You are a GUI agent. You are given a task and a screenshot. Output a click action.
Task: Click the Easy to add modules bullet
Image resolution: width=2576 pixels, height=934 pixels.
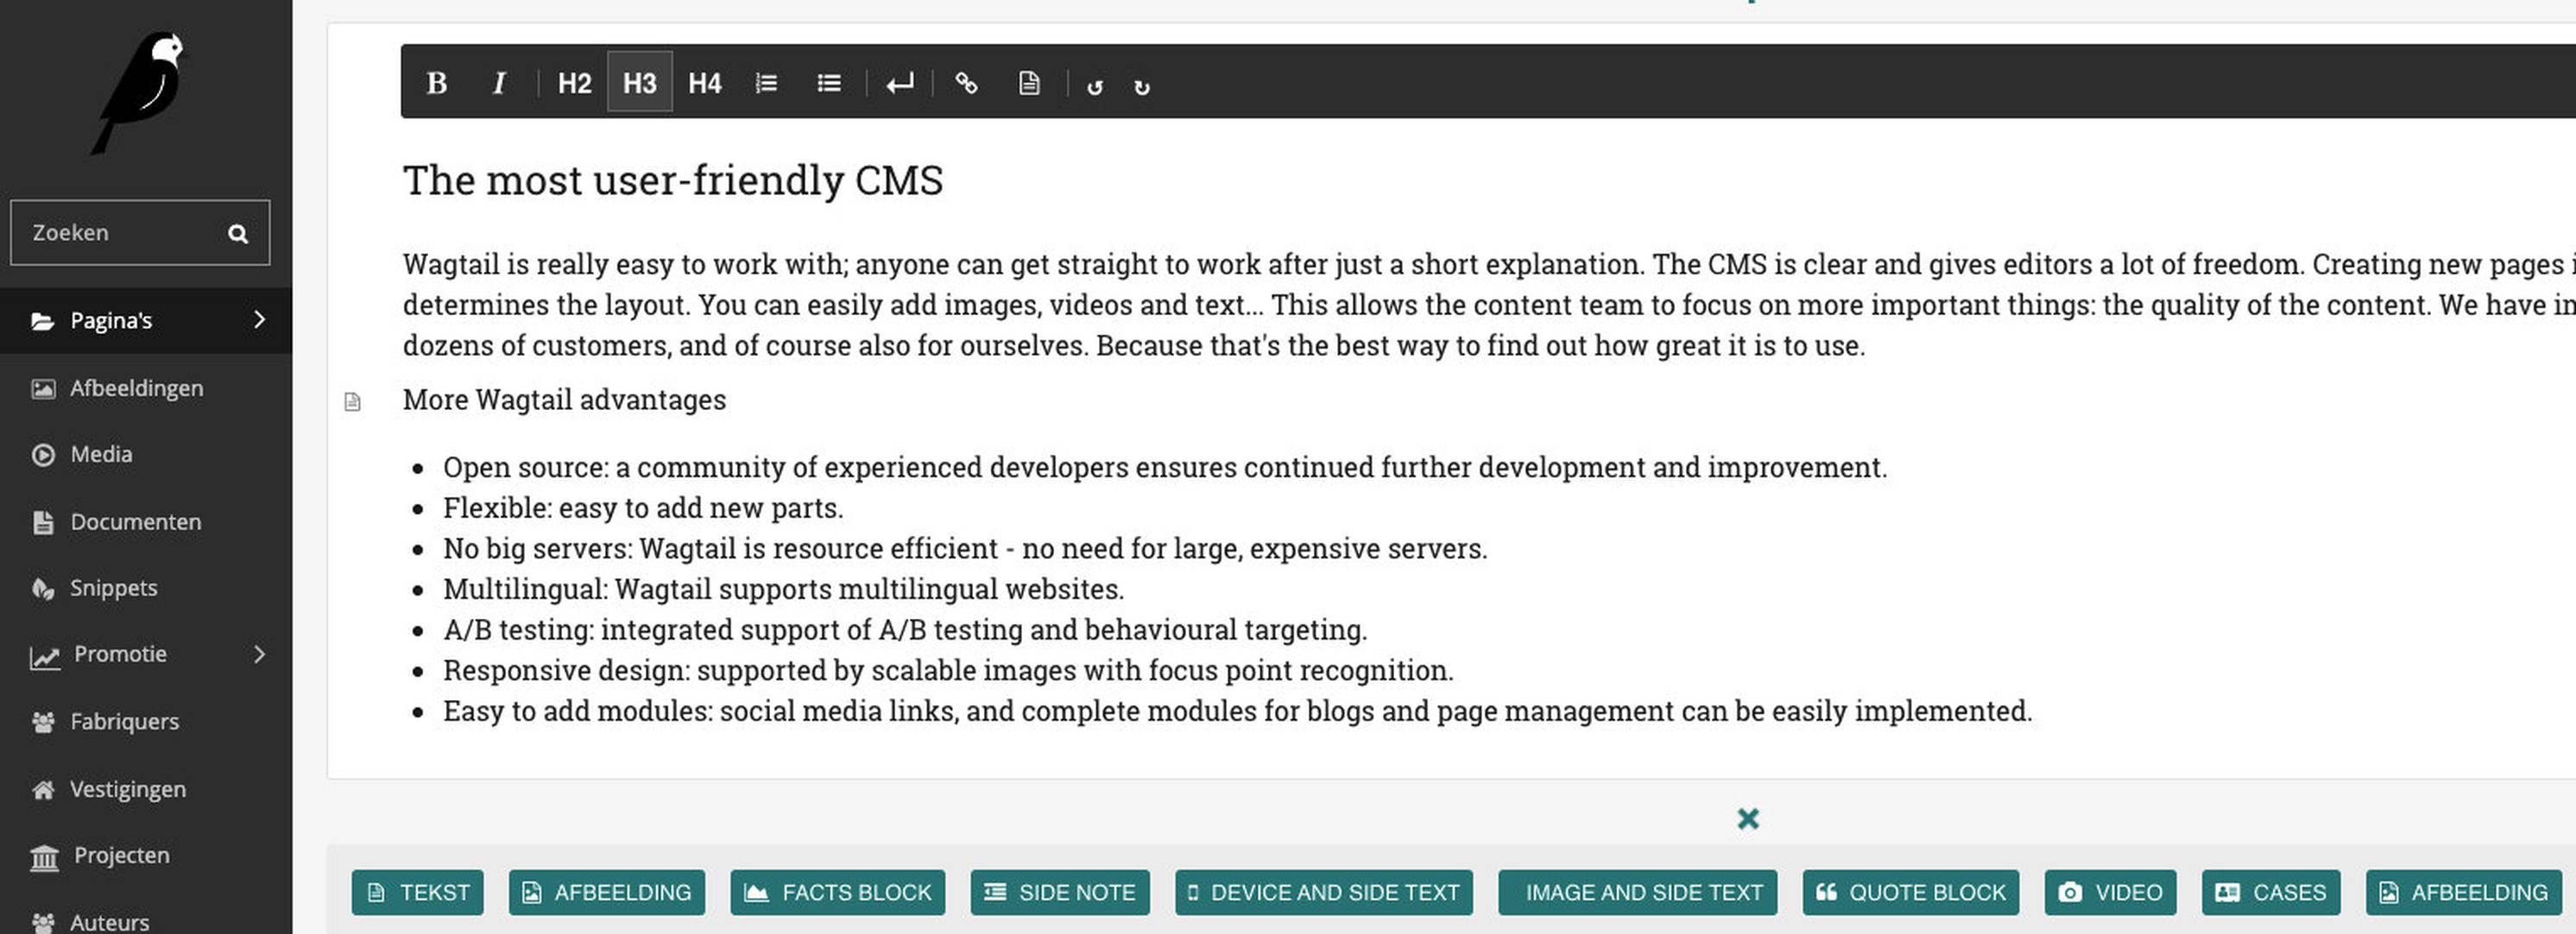(1237, 711)
